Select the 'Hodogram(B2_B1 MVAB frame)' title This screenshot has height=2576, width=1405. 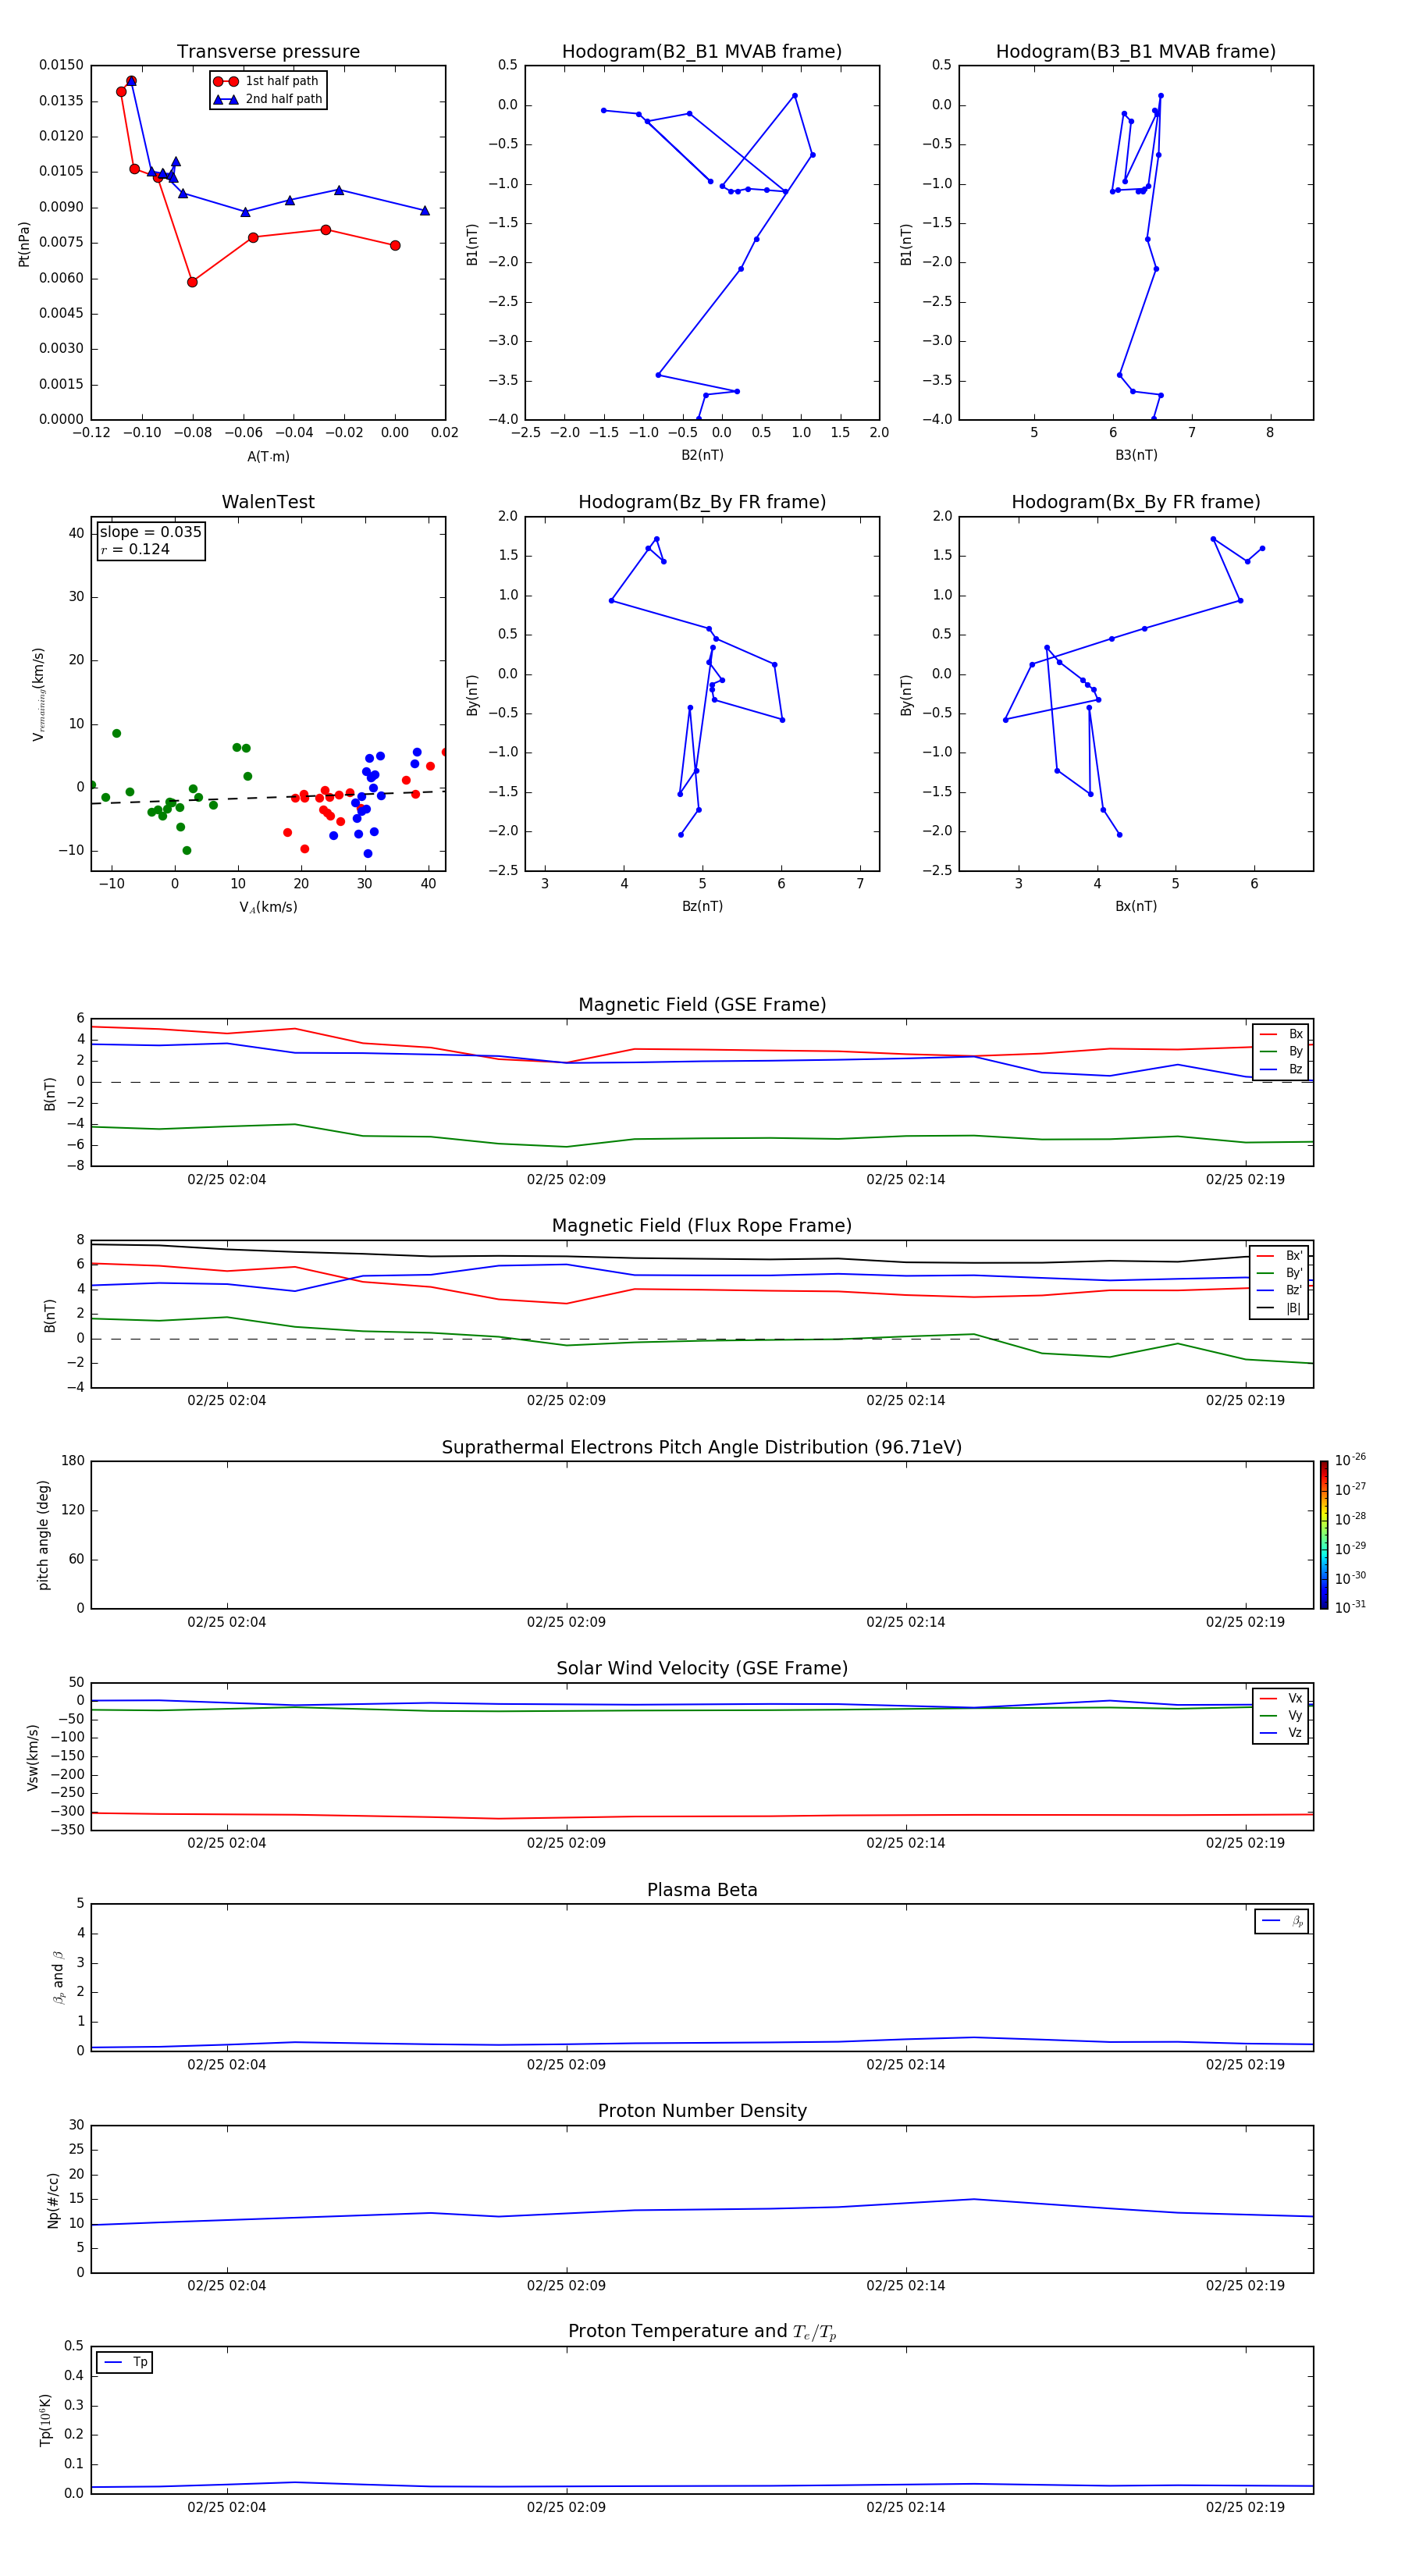click(702, 51)
